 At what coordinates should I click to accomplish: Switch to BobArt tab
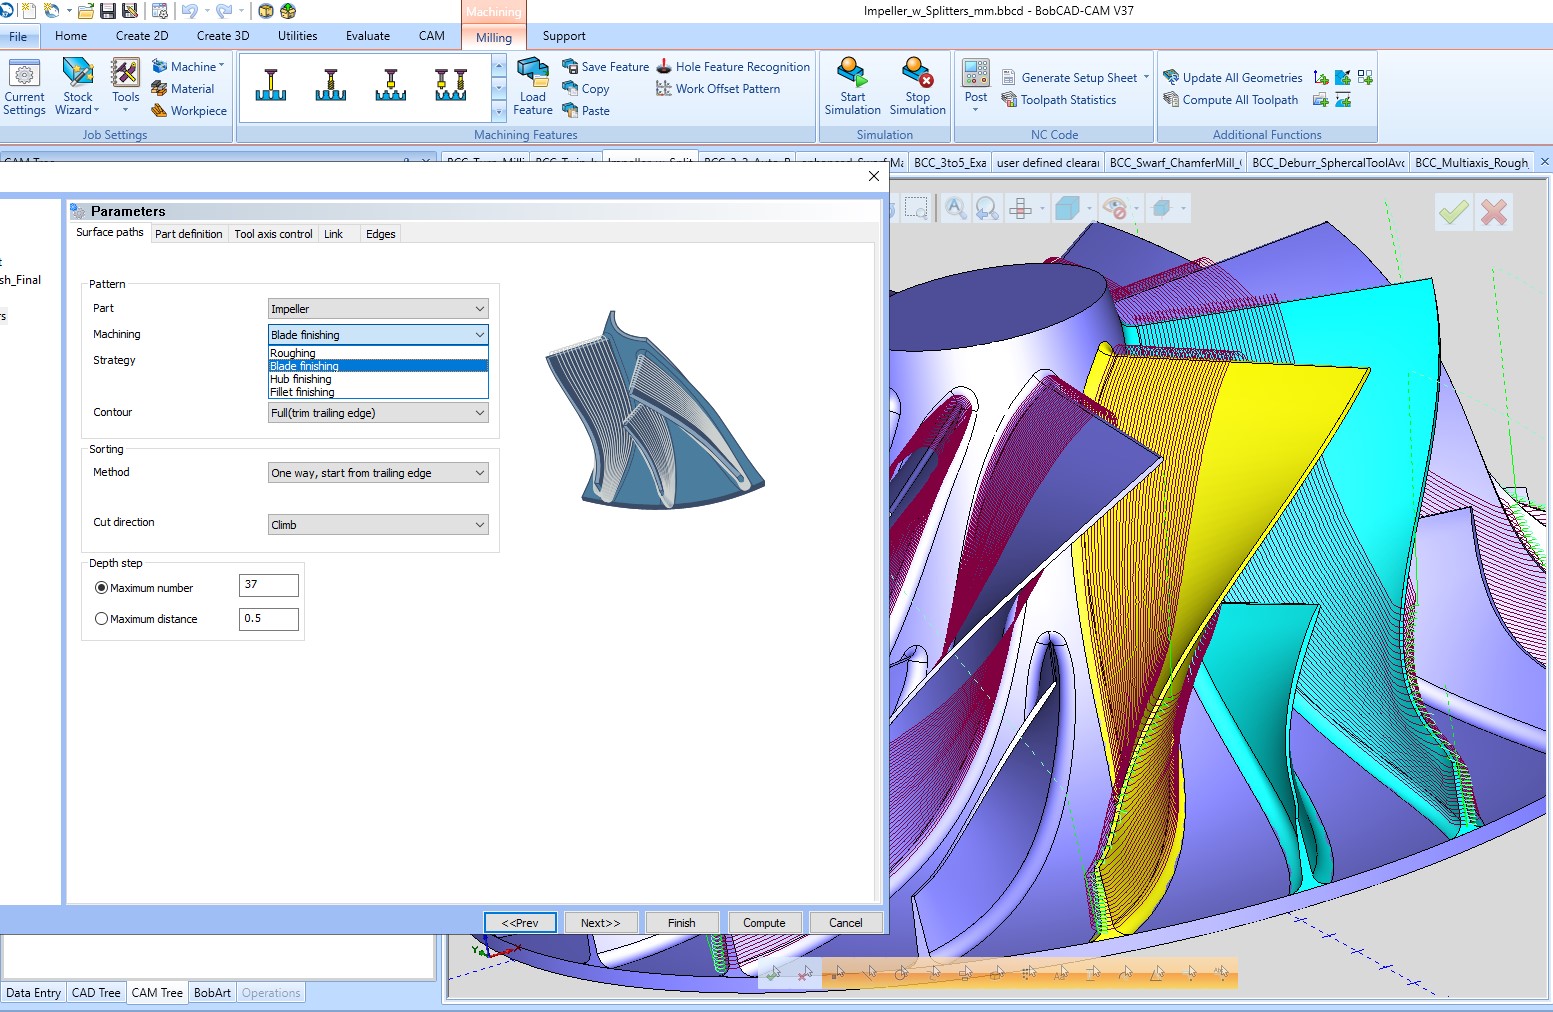212,993
